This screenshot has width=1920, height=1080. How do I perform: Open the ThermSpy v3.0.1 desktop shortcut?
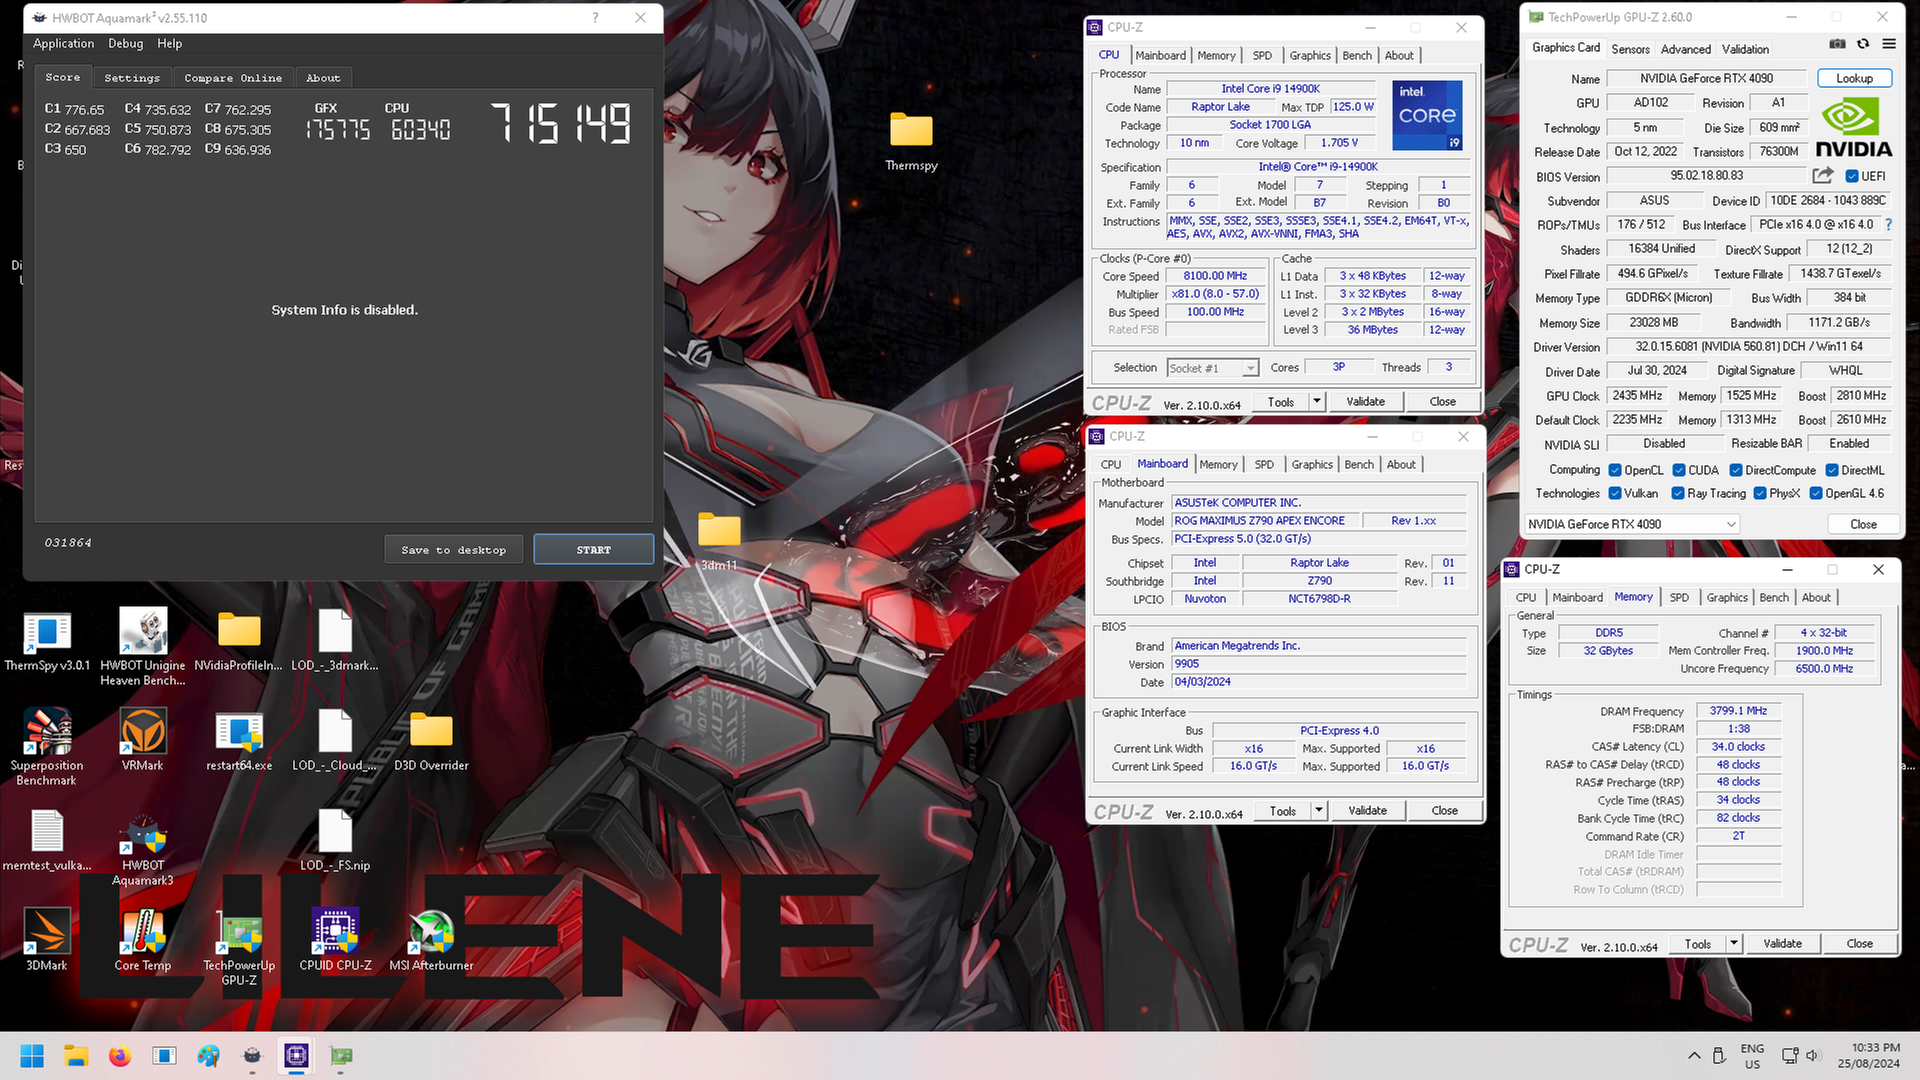click(x=47, y=640)
